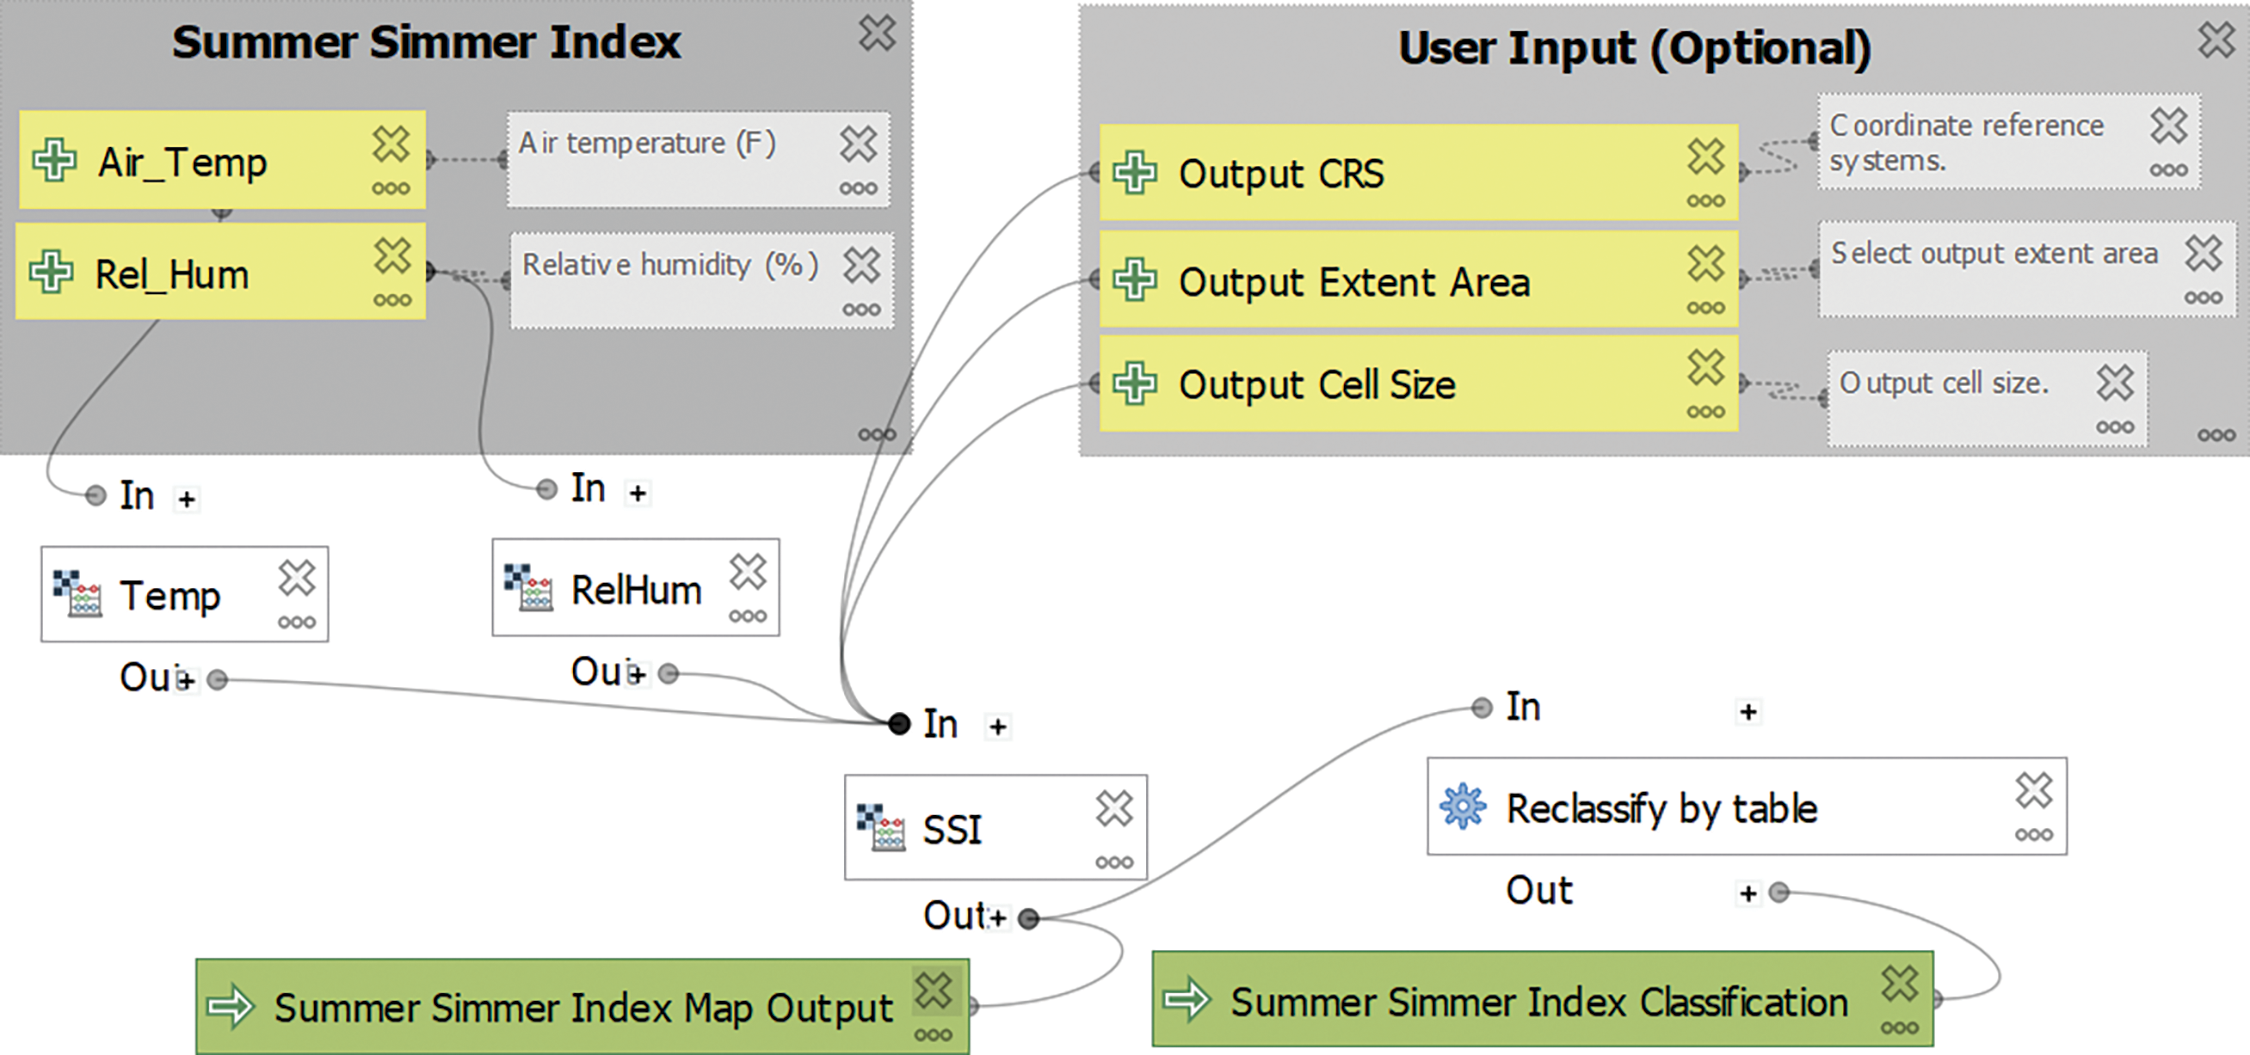Click the arrow icon on Summer Simmer Index Classification
This screenshot has height=1055, width=2250.
coord(1188,999)
